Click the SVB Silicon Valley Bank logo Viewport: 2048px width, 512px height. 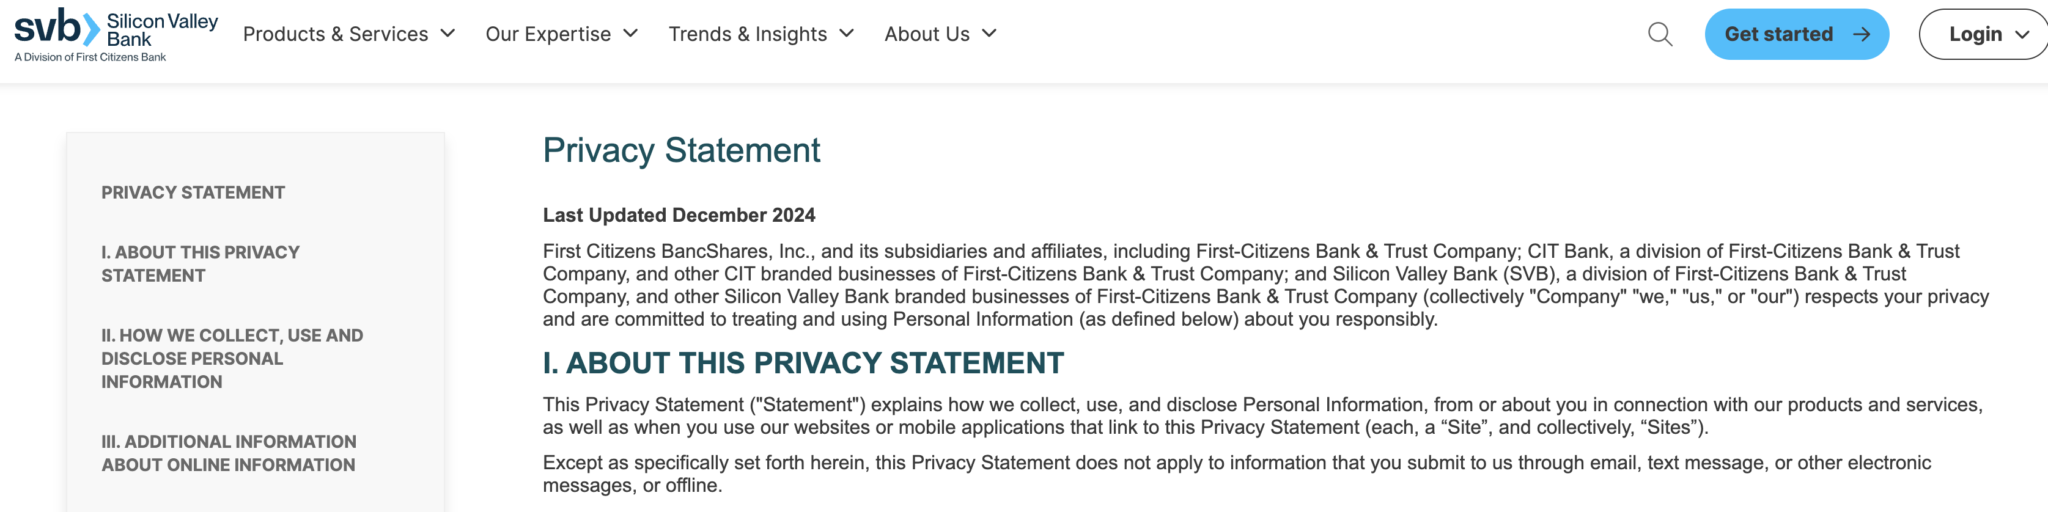tap(116, 35)
